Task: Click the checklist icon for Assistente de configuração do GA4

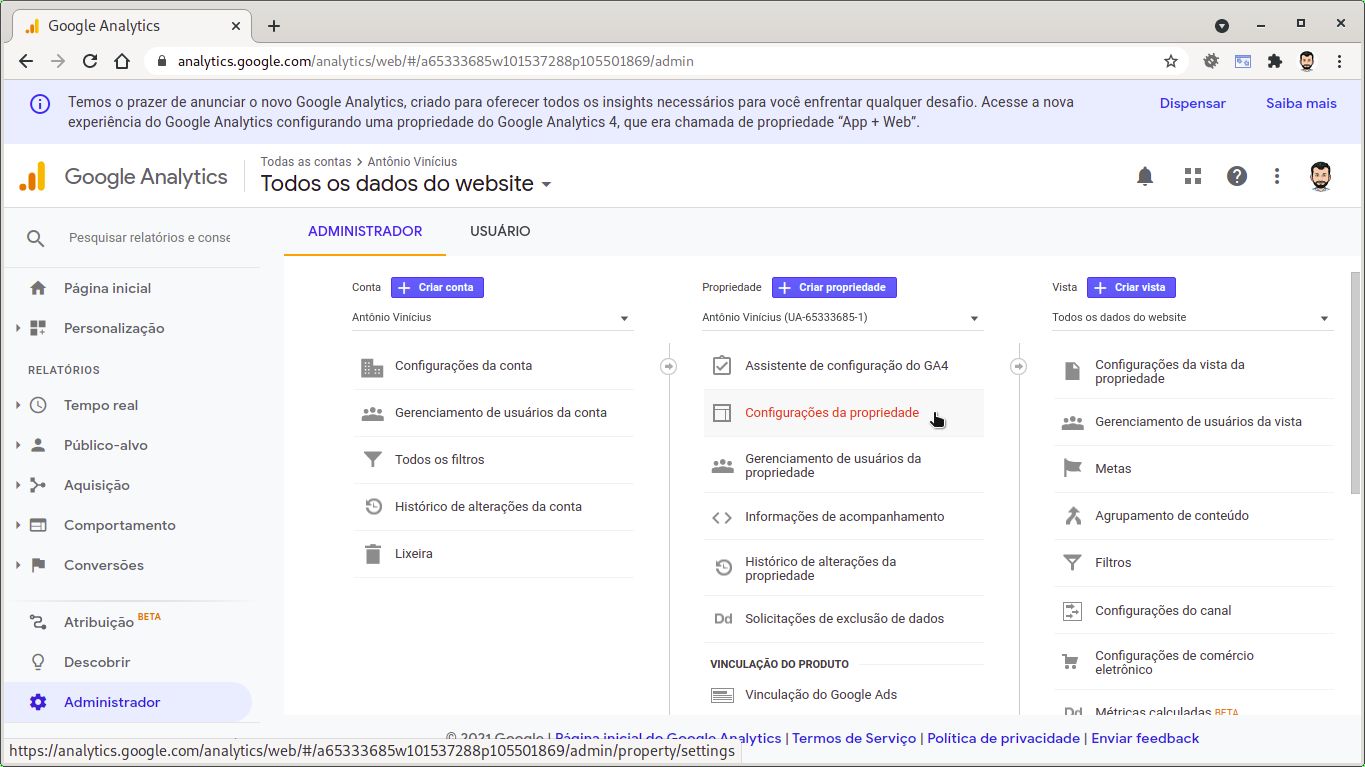Action: [x=722, y=366]
